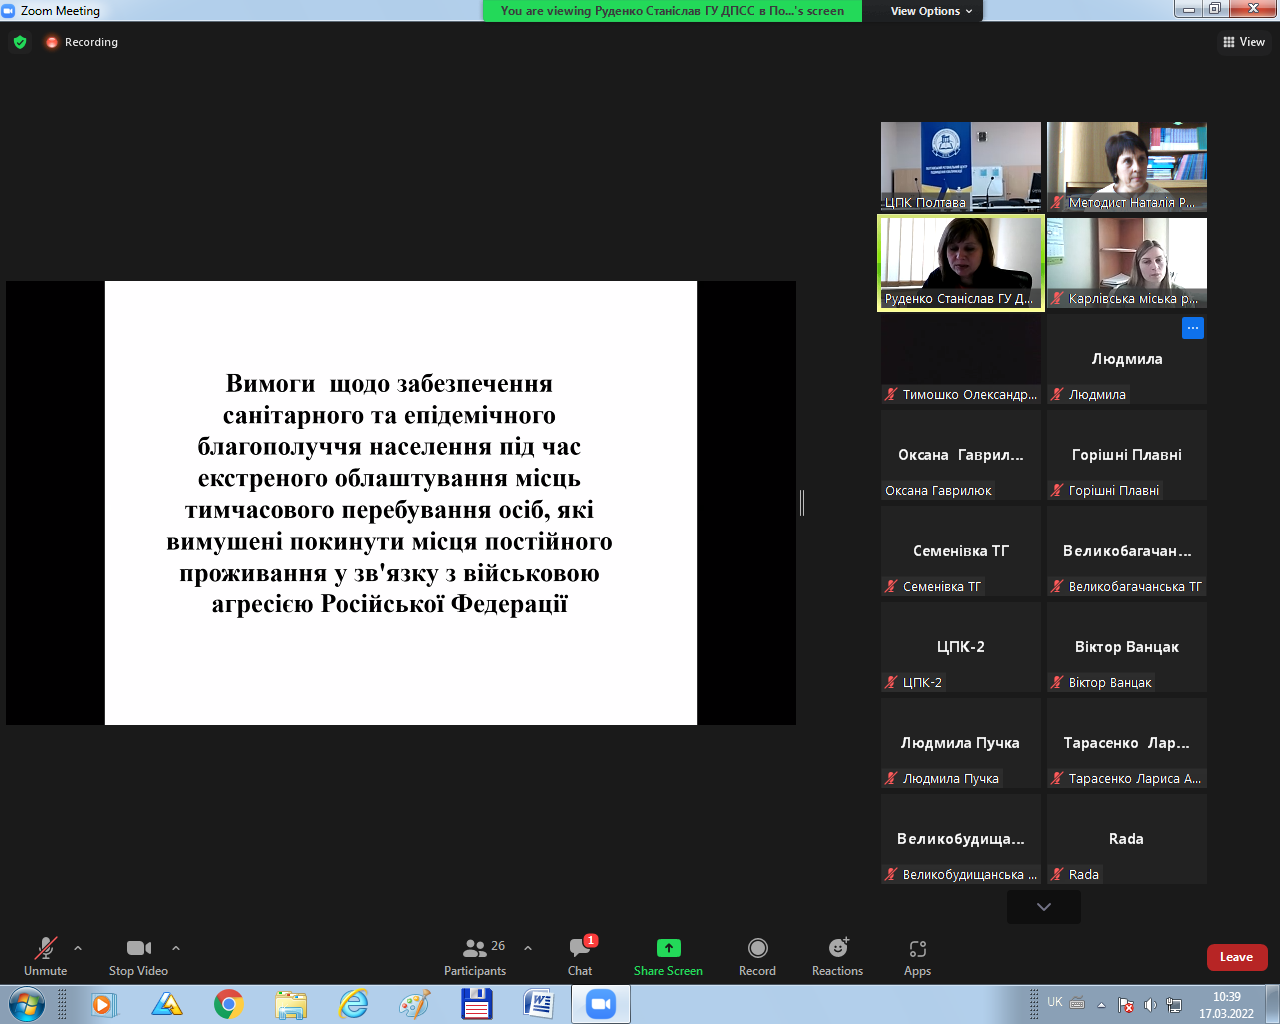Click the green Share Screen icon

tap(668, 948)
